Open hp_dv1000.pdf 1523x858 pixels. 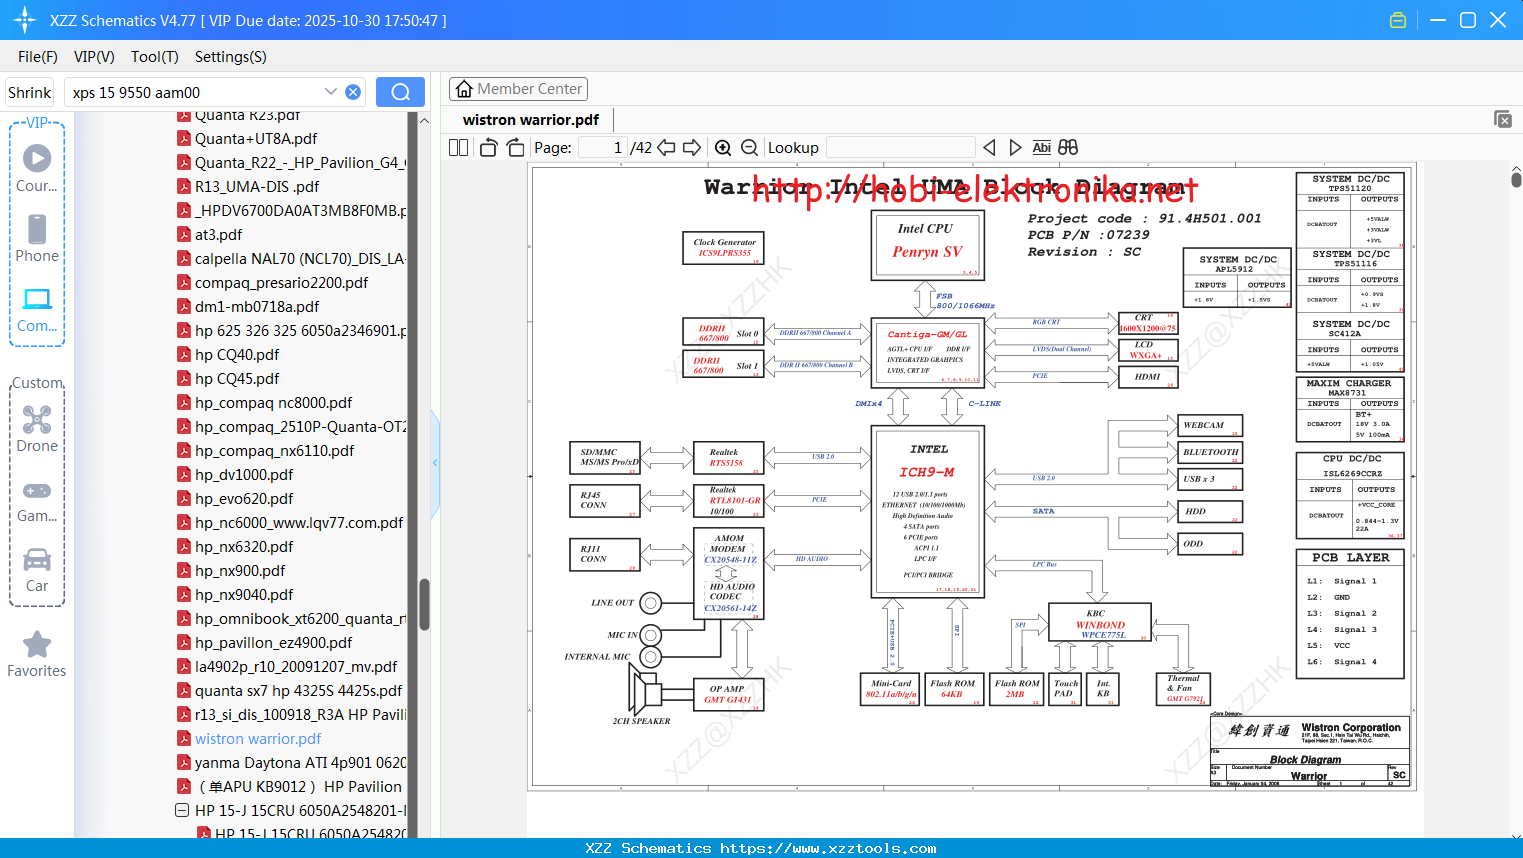(x=244, y=475)
